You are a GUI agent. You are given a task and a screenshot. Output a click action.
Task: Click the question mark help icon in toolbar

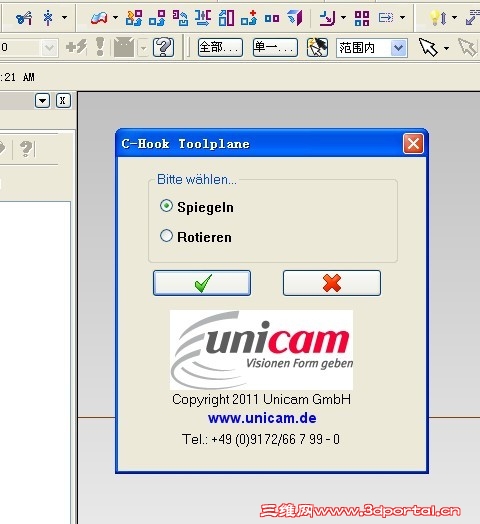163,47
